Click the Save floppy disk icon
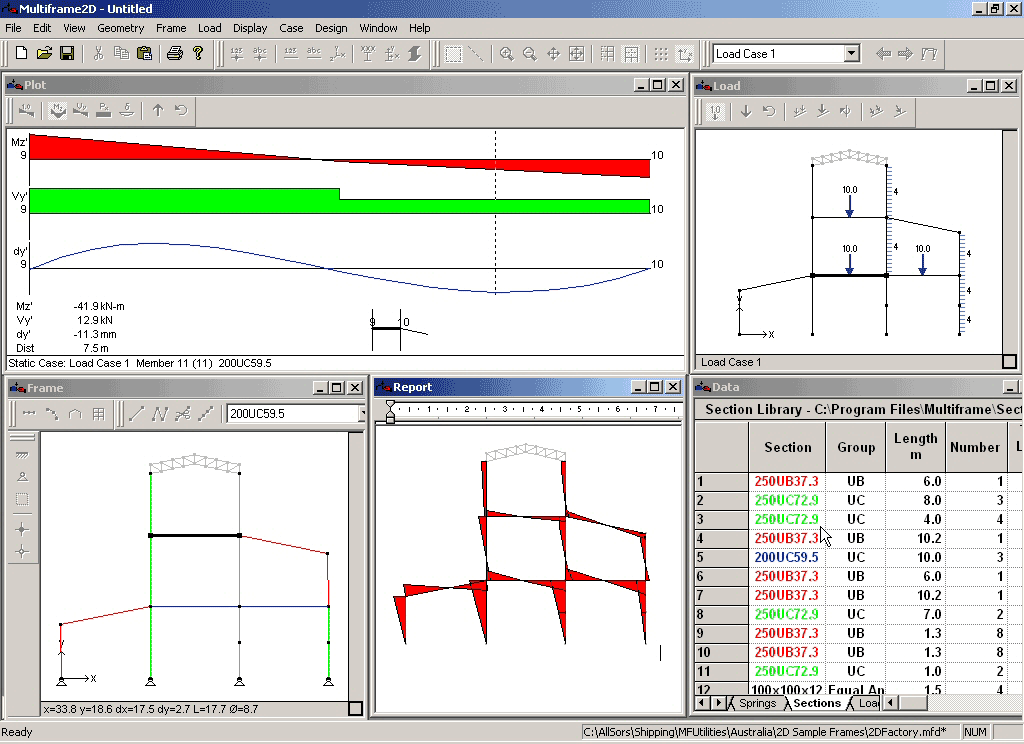The image size is (1024, 744). tap(67, 54)
